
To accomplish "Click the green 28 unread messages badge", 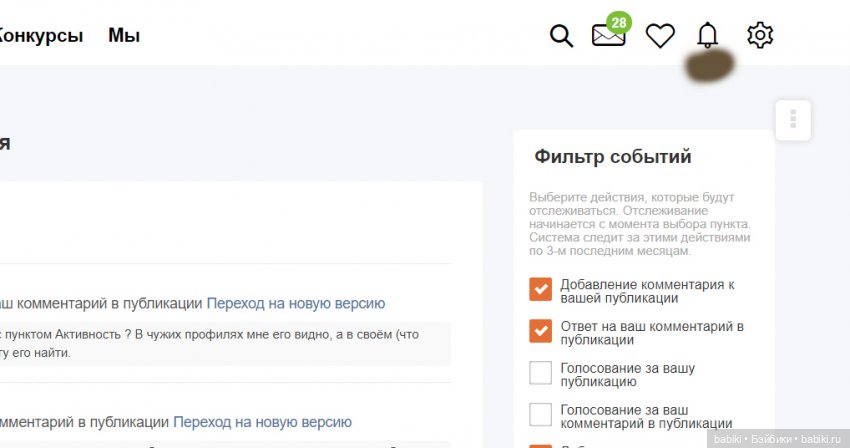I will [619, 22].
